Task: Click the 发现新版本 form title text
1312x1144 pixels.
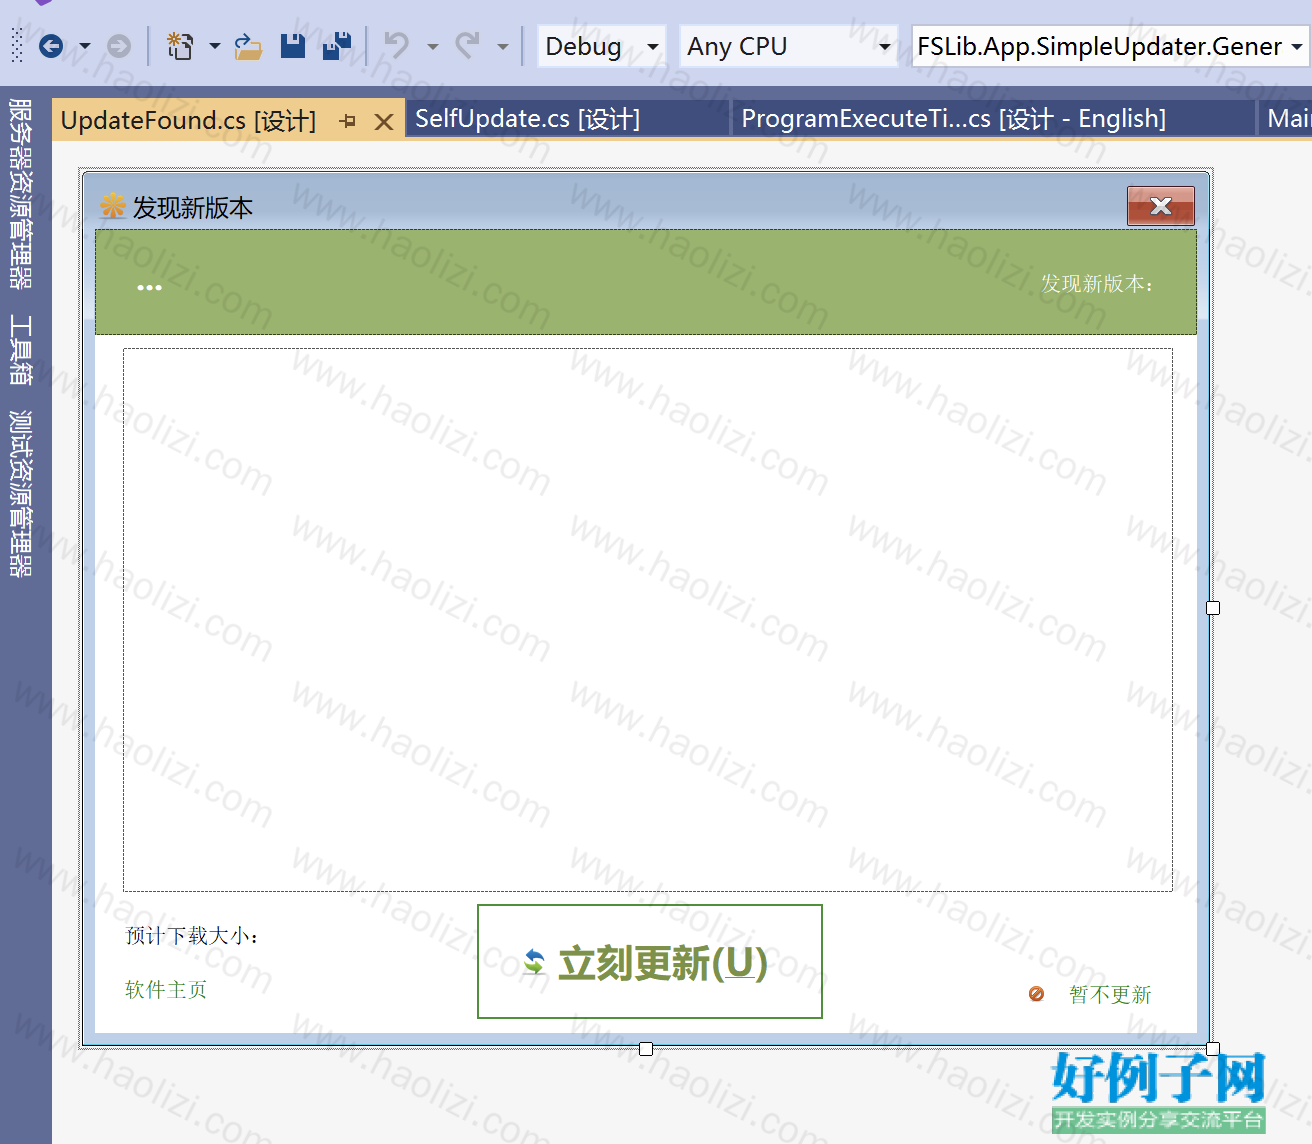Action: coord(193,207)
